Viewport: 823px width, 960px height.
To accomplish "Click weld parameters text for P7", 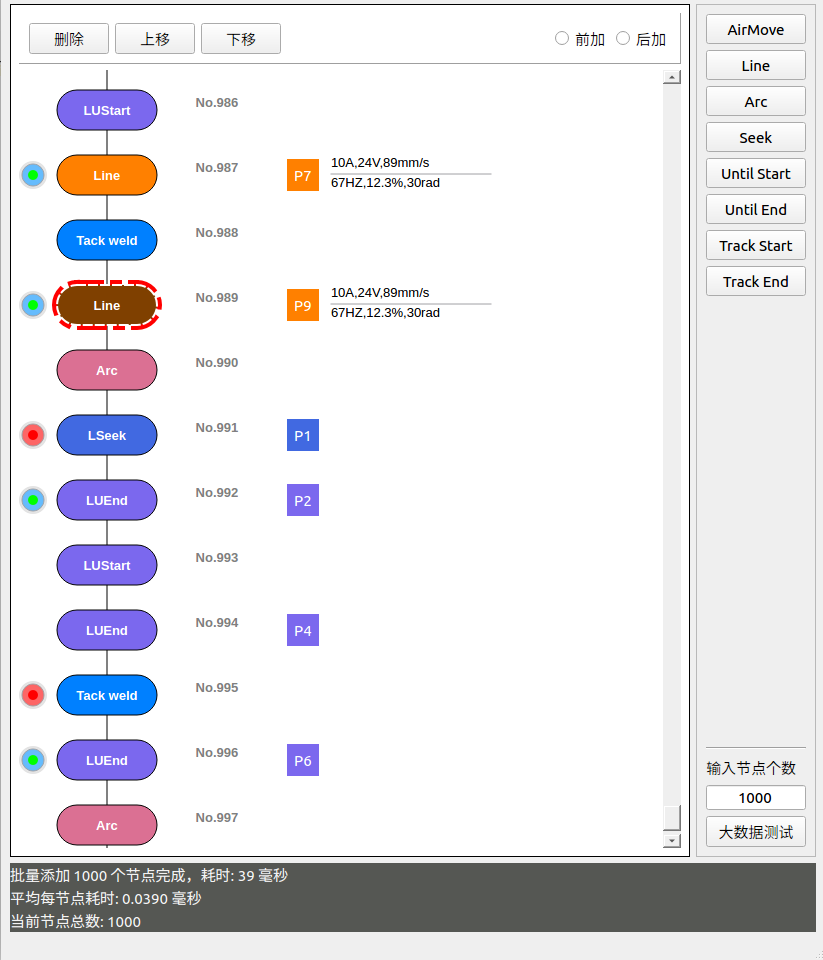I will [410, 173].
